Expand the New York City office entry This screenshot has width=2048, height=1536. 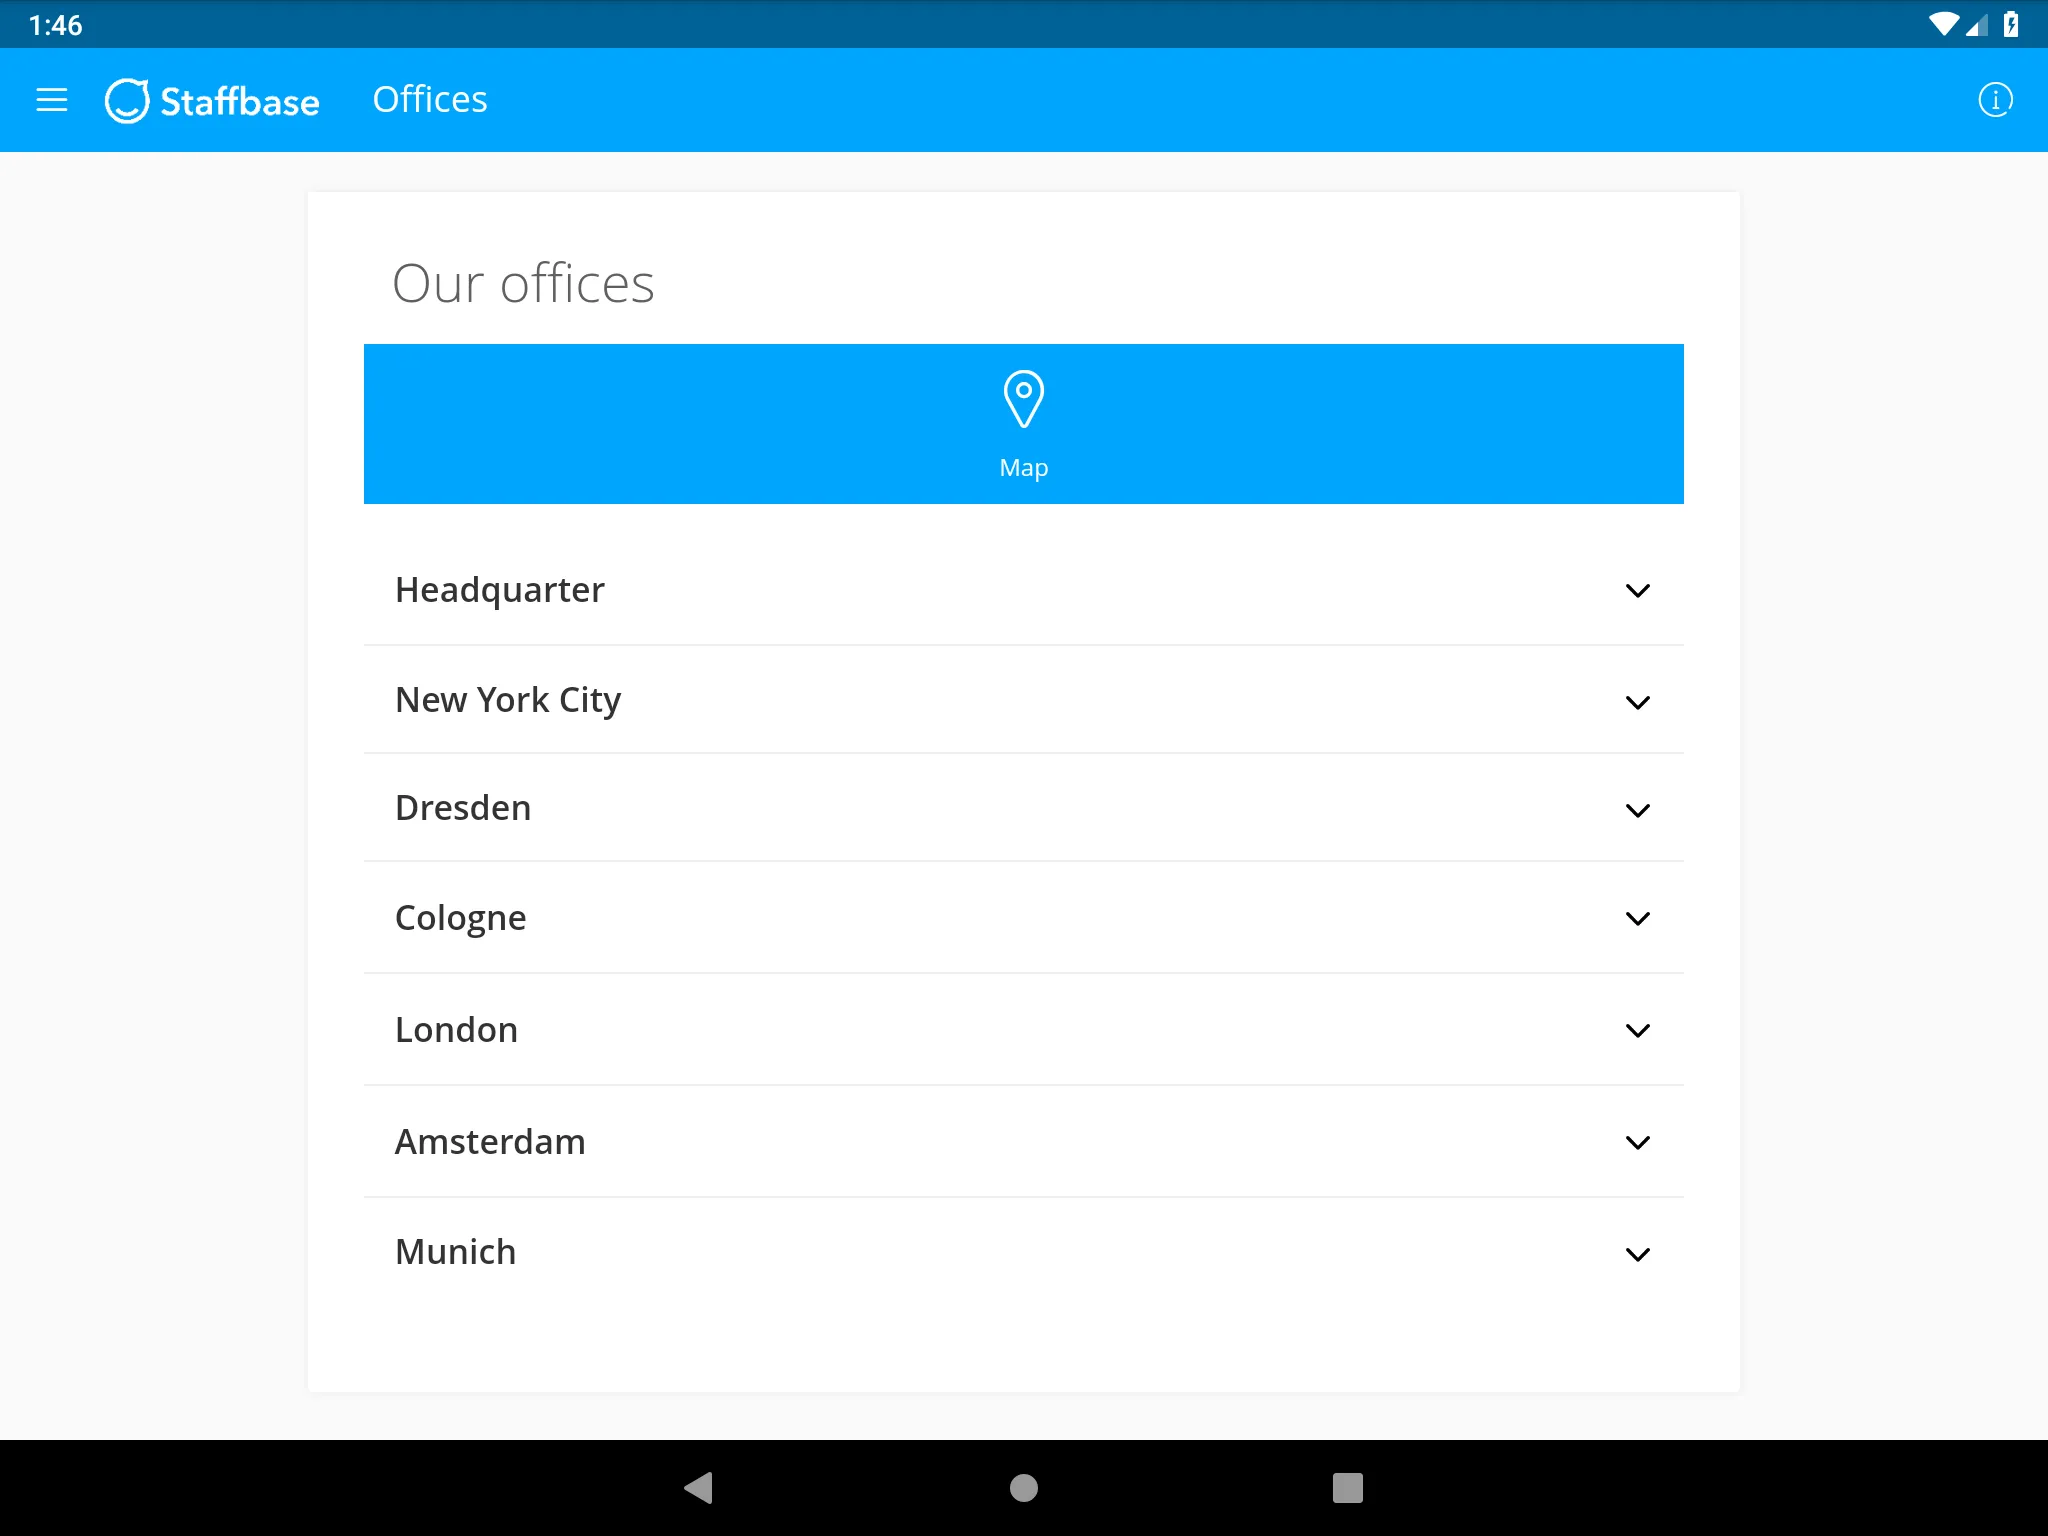coord(1024,697)
